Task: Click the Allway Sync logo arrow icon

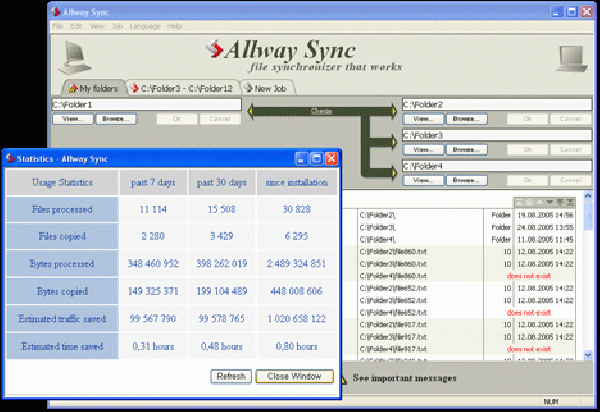Action: point(213,48)
